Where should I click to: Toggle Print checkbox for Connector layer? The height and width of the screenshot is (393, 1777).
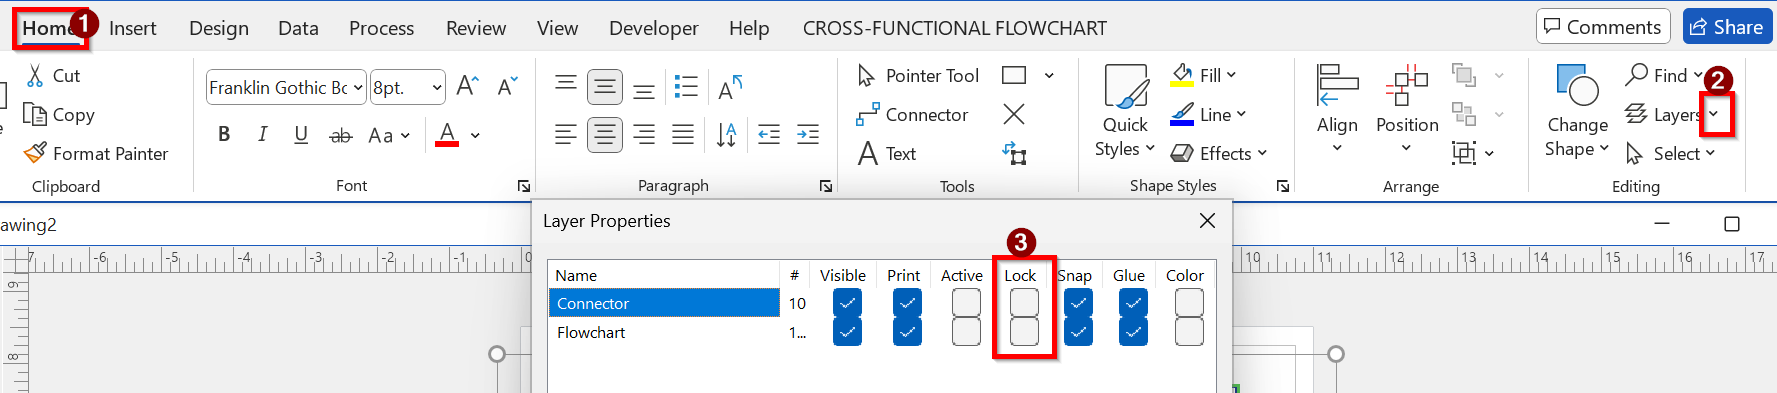coord(907,303)
